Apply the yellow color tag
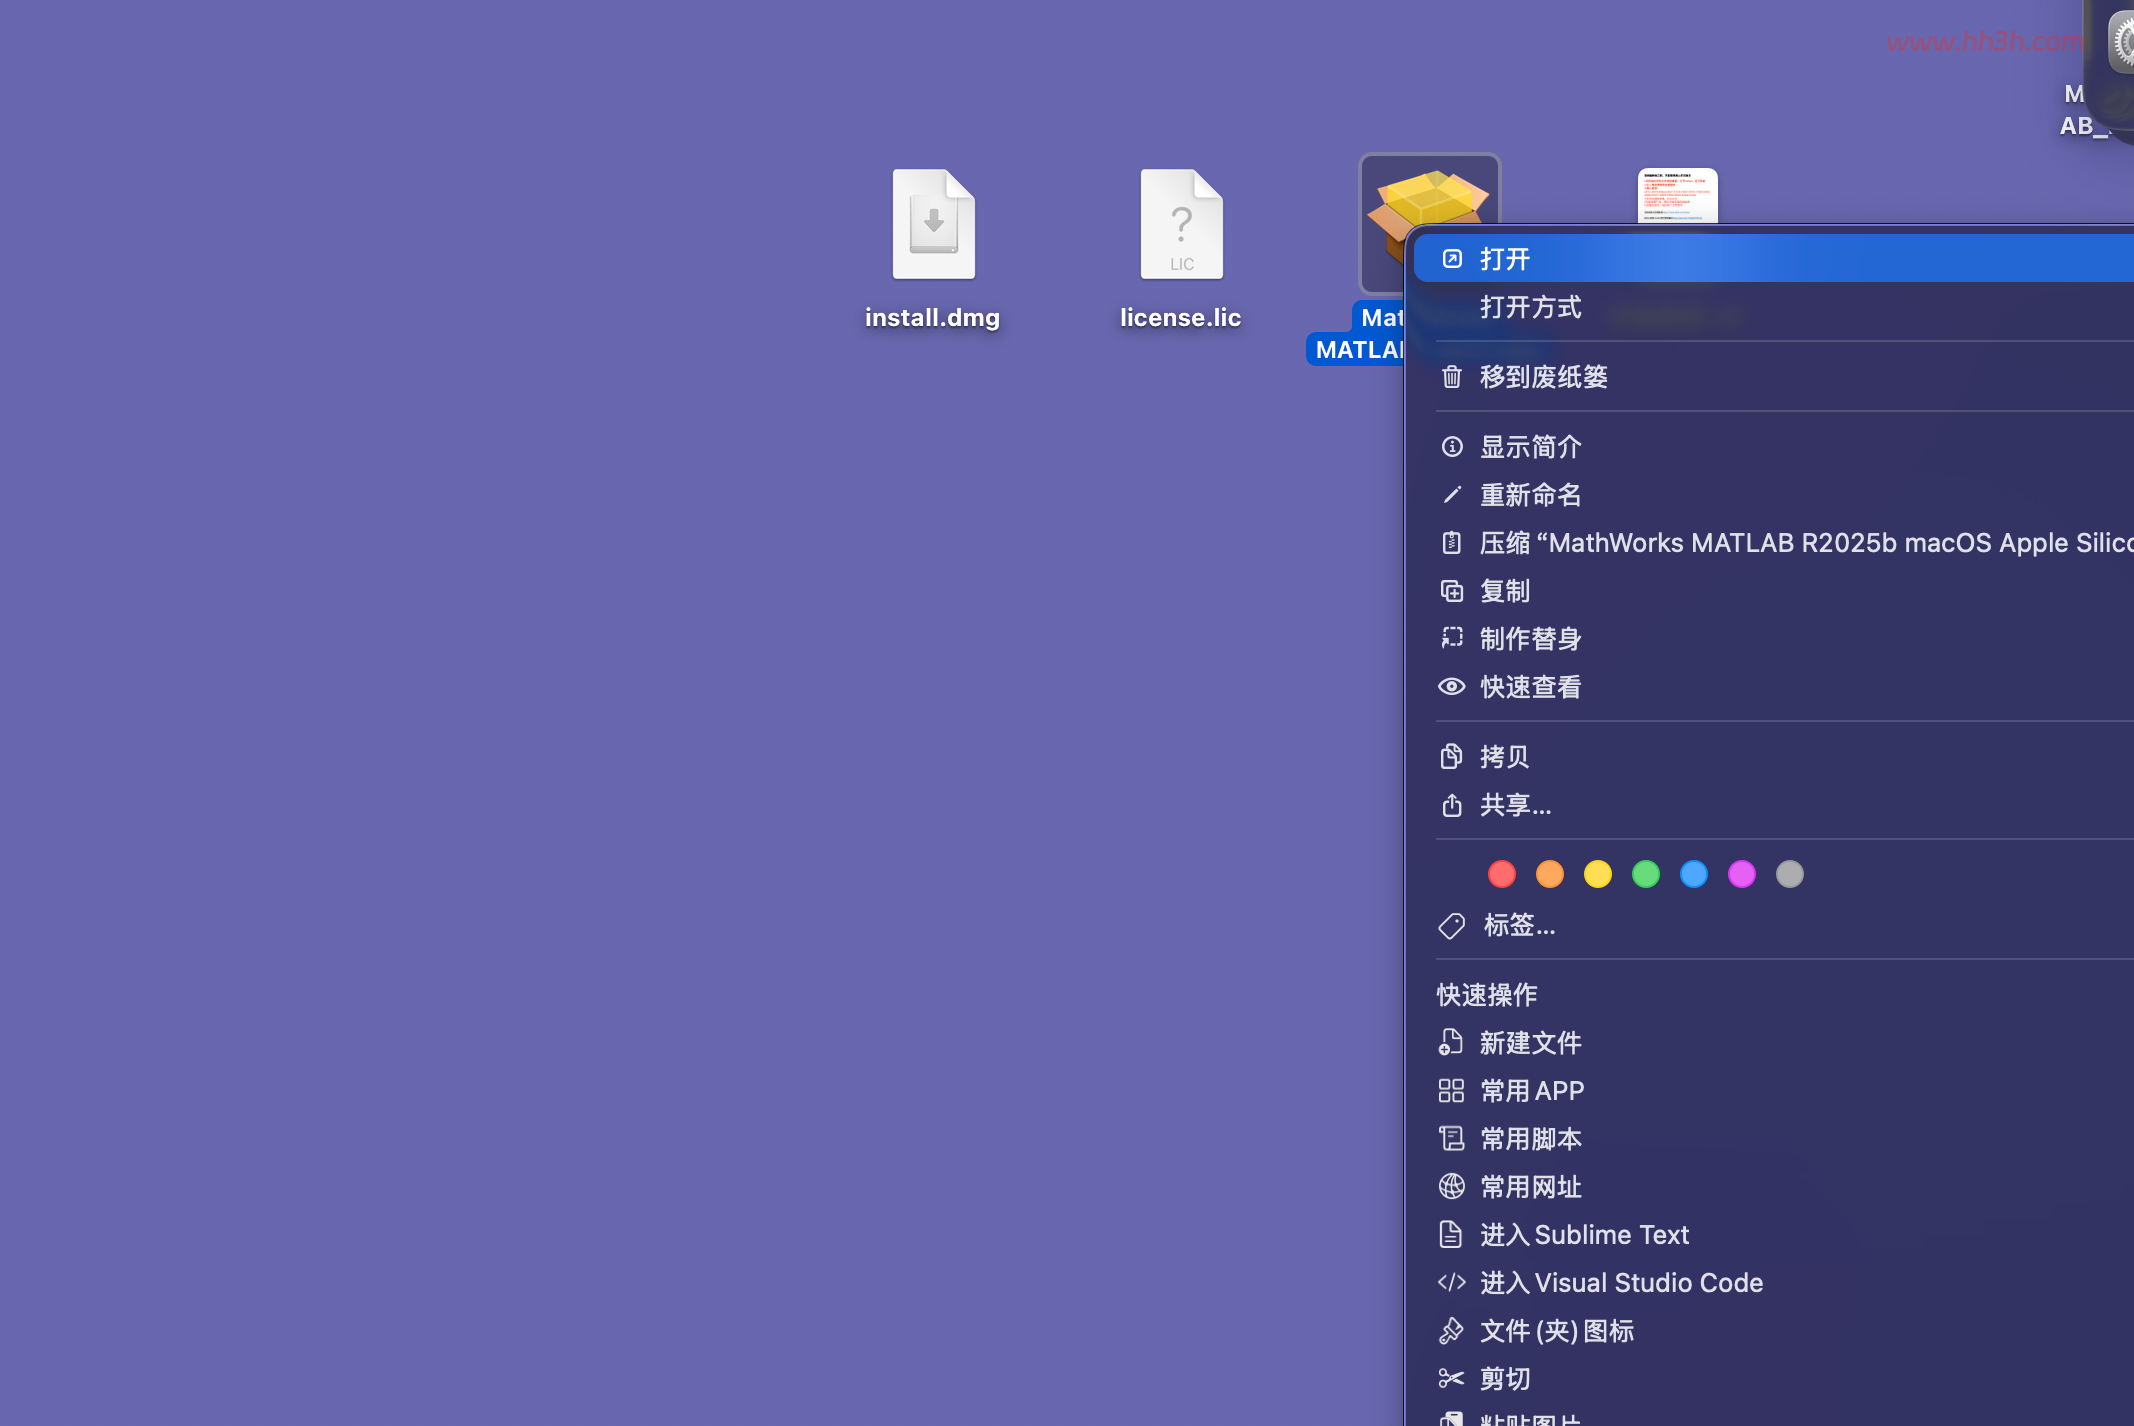 1598,874
